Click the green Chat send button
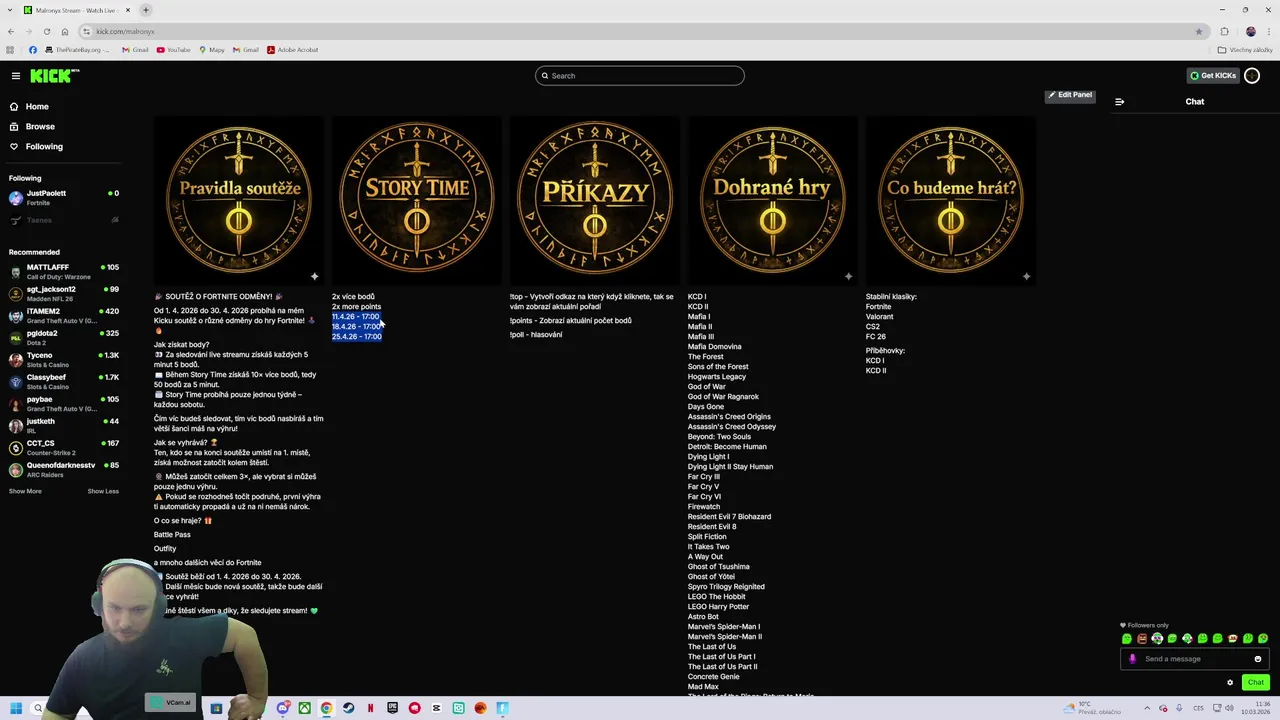1280x720 pixels. click(1256, 683)
